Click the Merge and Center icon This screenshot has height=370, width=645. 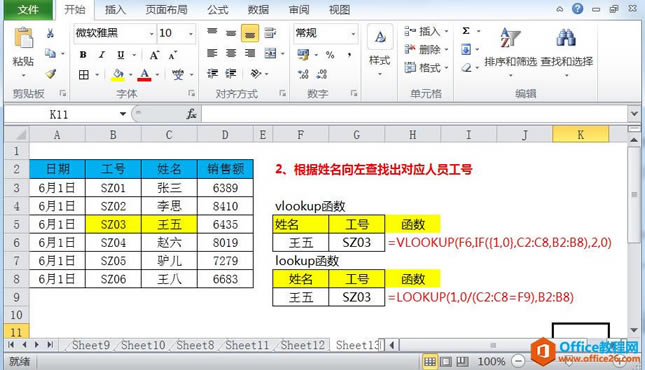click(x=270, y=53)
